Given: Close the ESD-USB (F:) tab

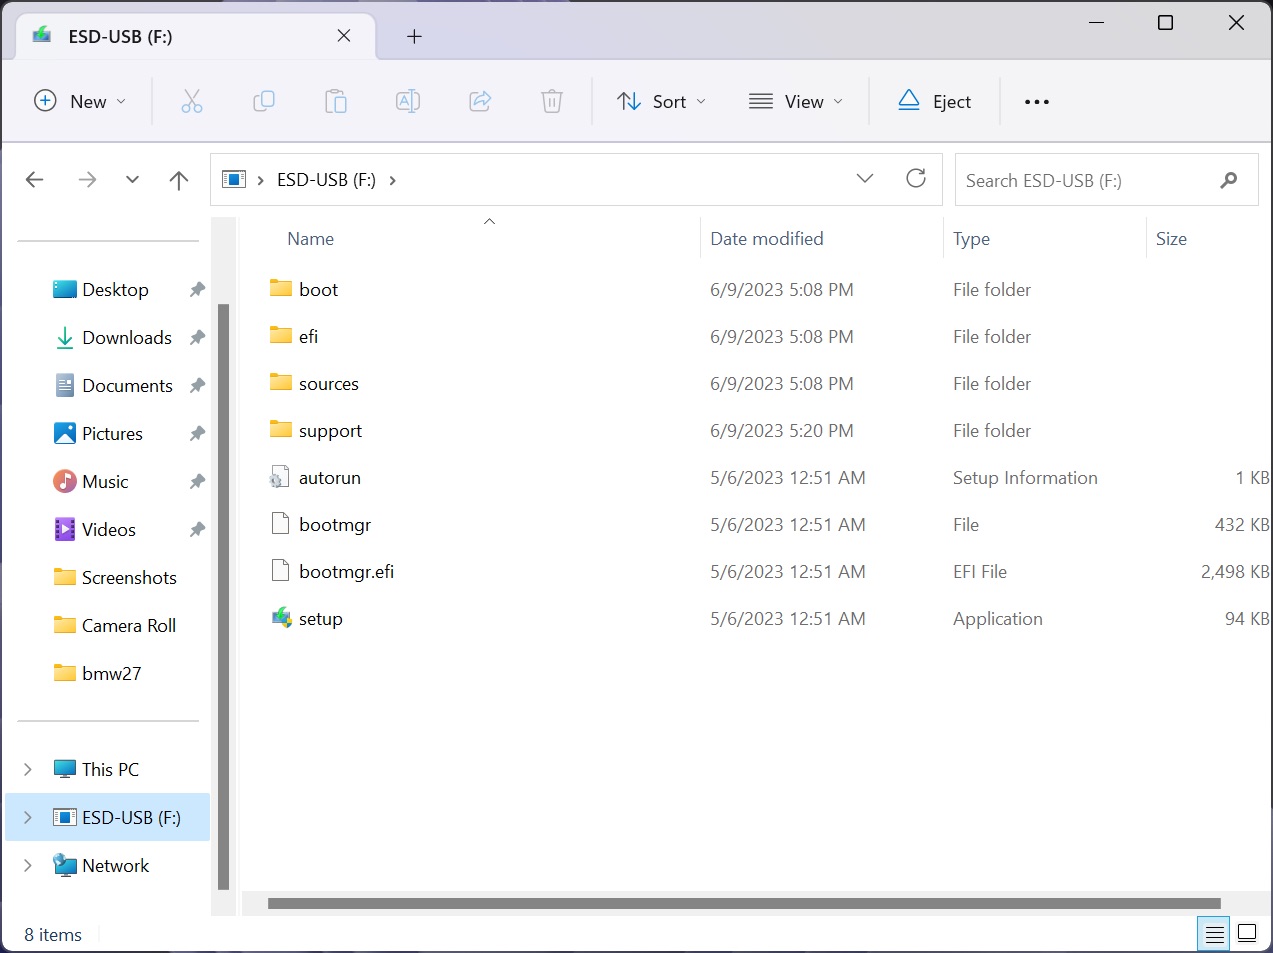Looking at the screenshot, I should [x=344, y=36].
